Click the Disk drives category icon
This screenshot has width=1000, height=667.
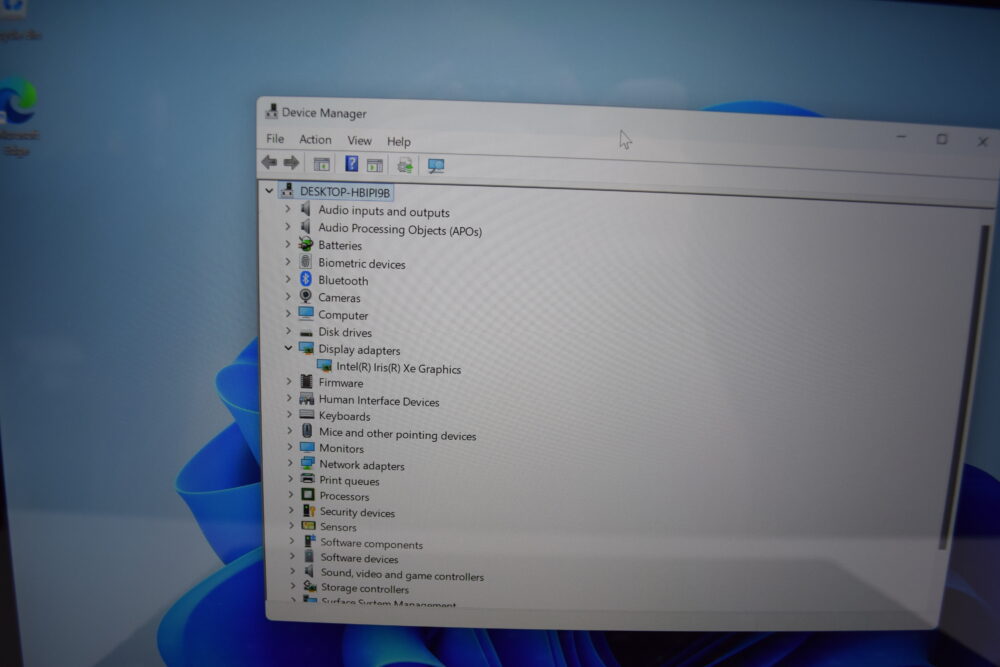click(x=306, y=332)
